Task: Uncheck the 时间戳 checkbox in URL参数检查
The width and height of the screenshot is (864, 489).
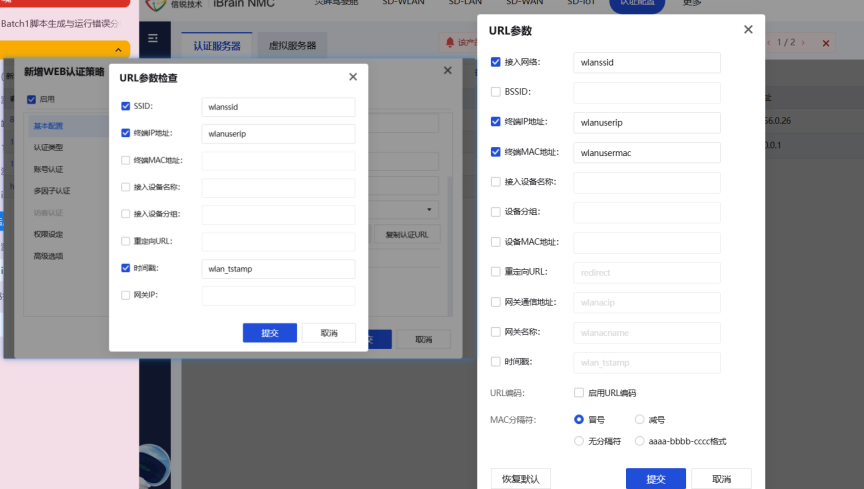Action: pos(126,268)
